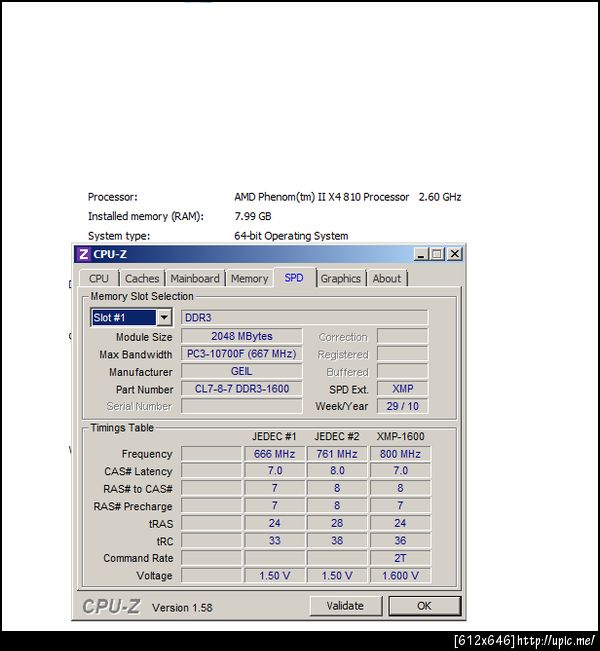The width and height of the screenshot is (600, 651).
Task: Show the About tab
Action: point(387,279)
